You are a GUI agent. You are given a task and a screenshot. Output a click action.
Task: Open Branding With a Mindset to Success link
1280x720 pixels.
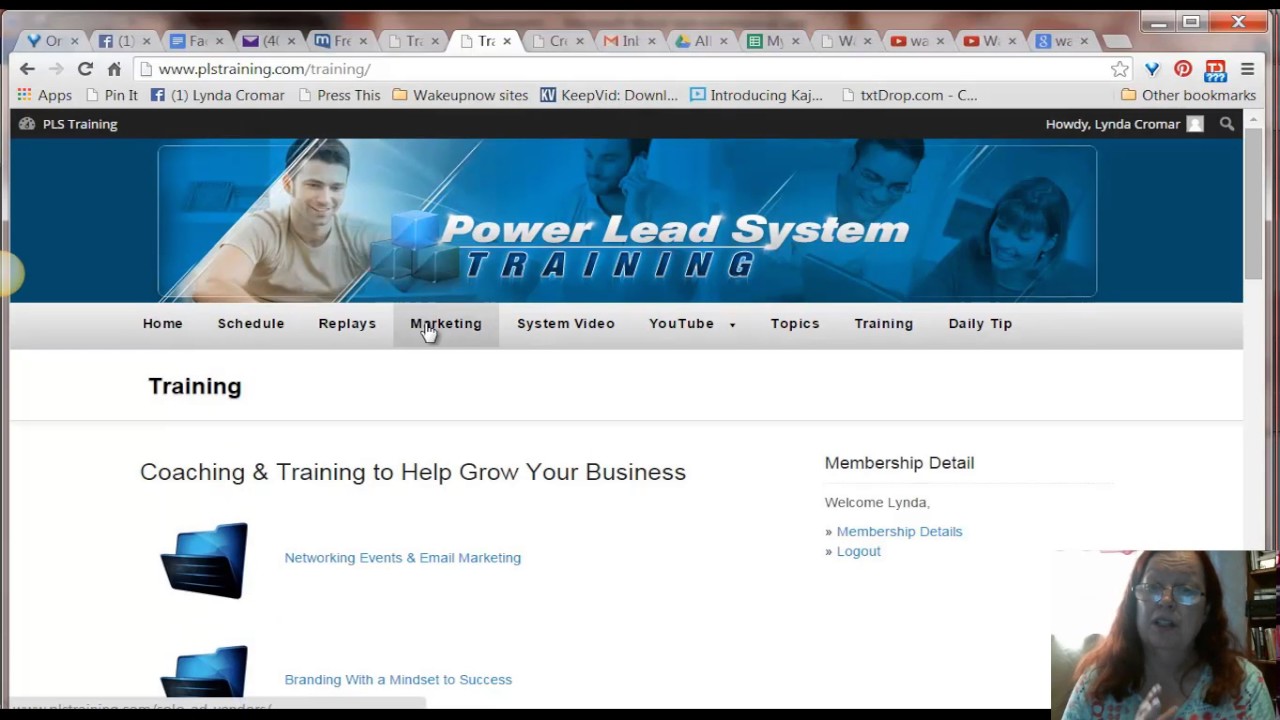point(398,680)
